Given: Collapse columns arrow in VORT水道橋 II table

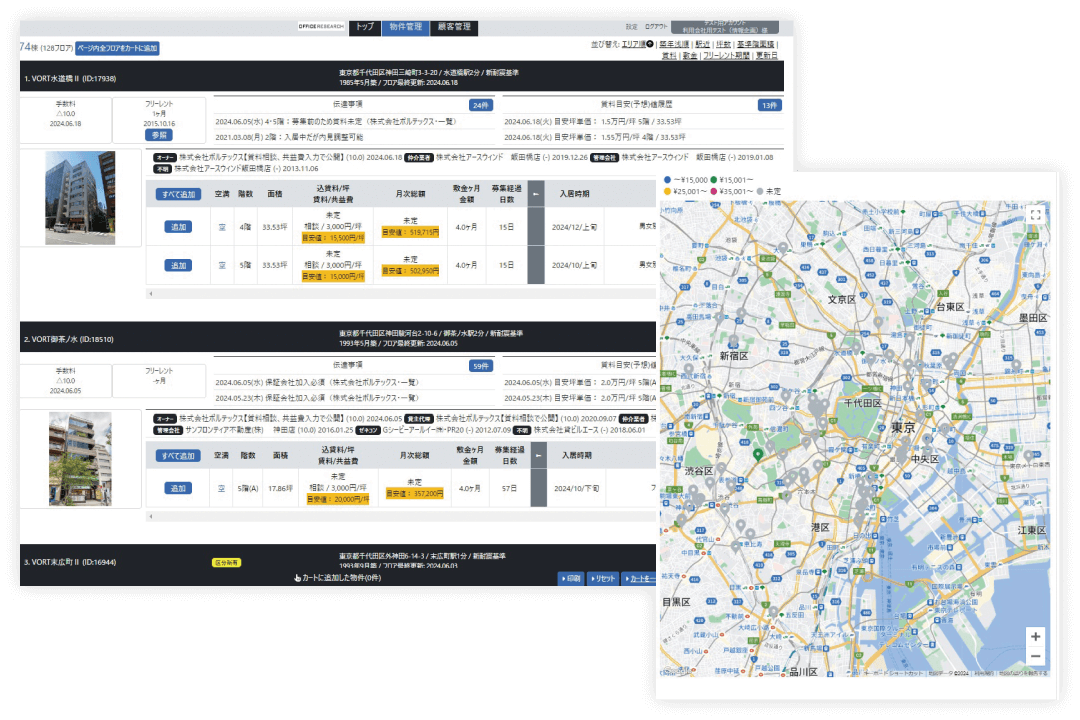Looking at the screenshot, I should [x=536, y=194].
